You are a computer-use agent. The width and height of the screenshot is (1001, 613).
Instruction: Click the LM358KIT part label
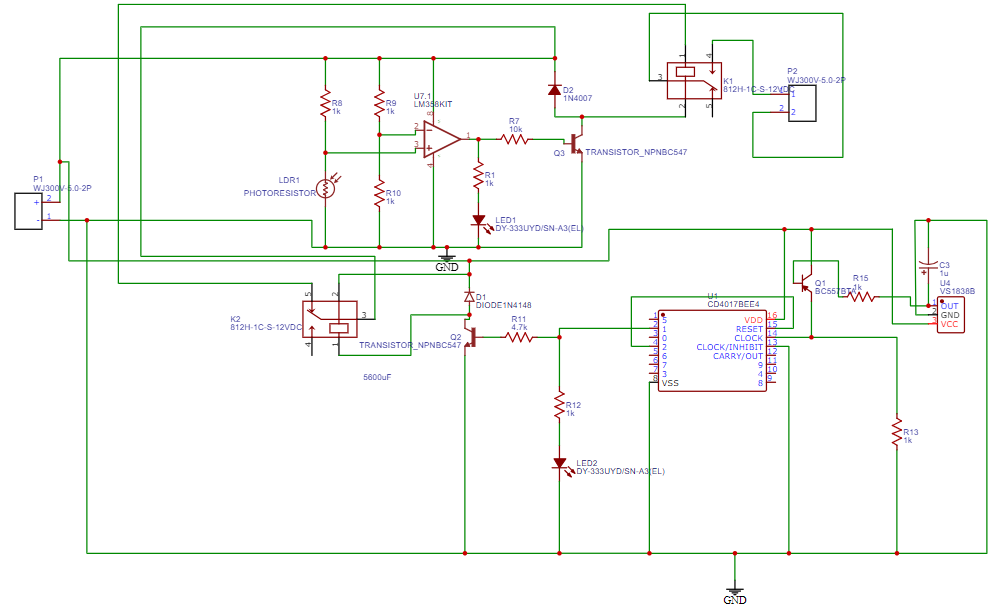pos(433,104)
